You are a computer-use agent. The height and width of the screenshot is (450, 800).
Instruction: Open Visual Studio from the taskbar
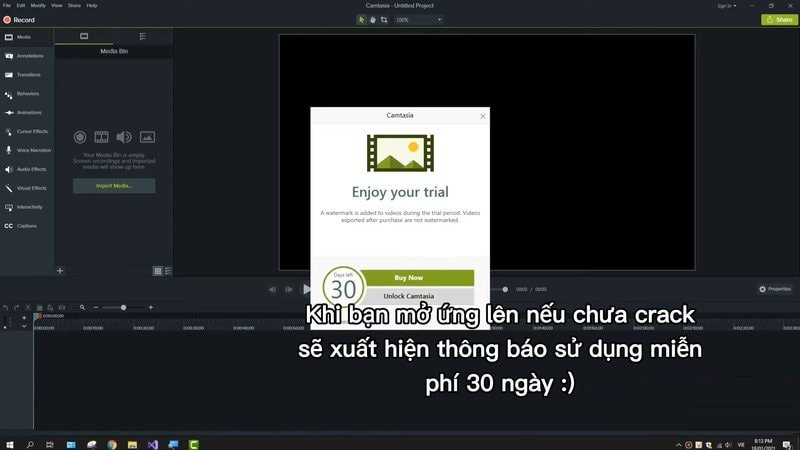point(153,445)
